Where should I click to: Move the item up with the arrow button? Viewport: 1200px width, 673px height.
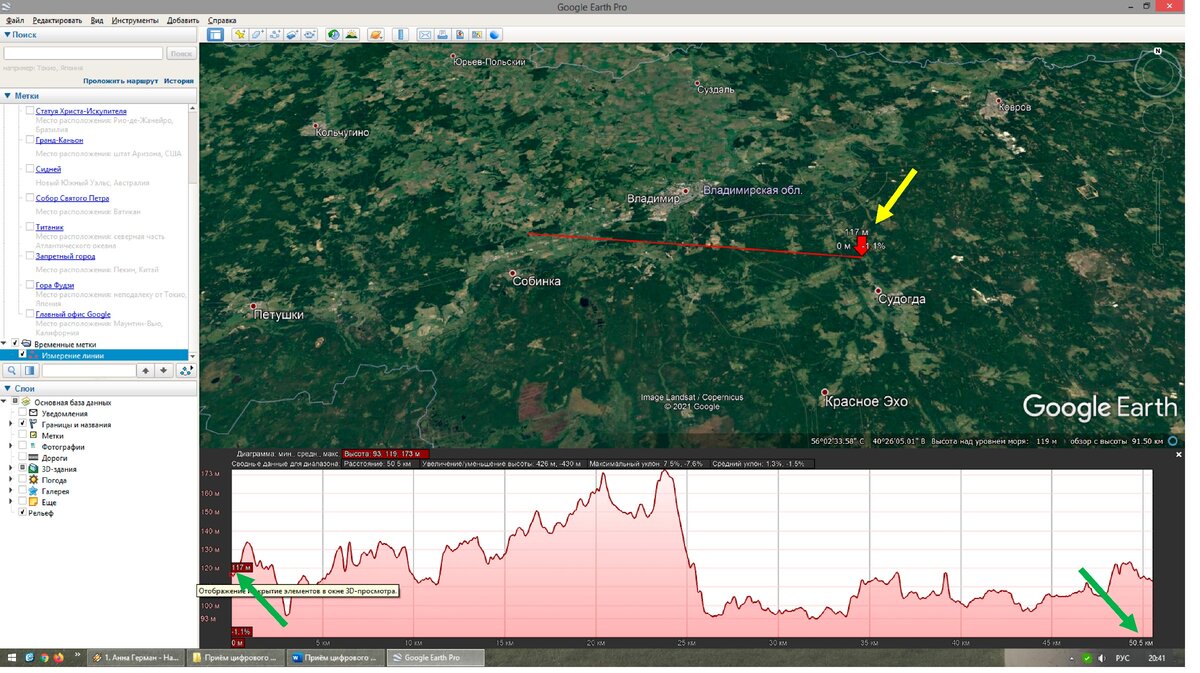click(145, 371)
